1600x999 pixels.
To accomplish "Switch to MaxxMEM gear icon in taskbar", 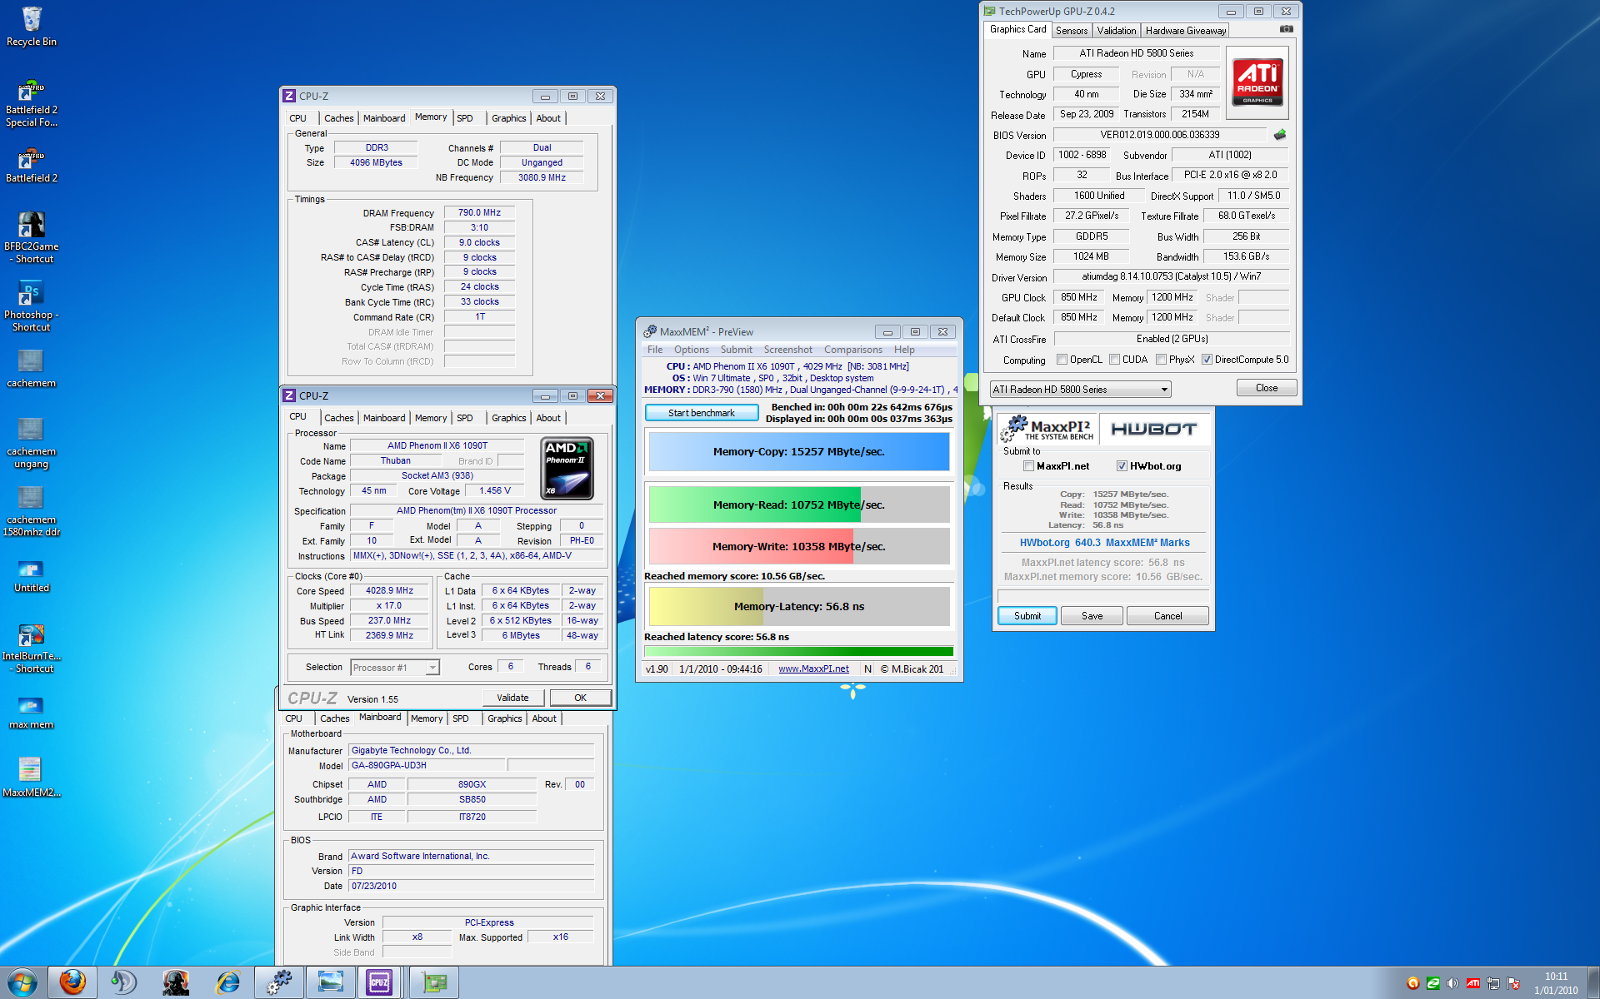I will click(x=278, y=982).
